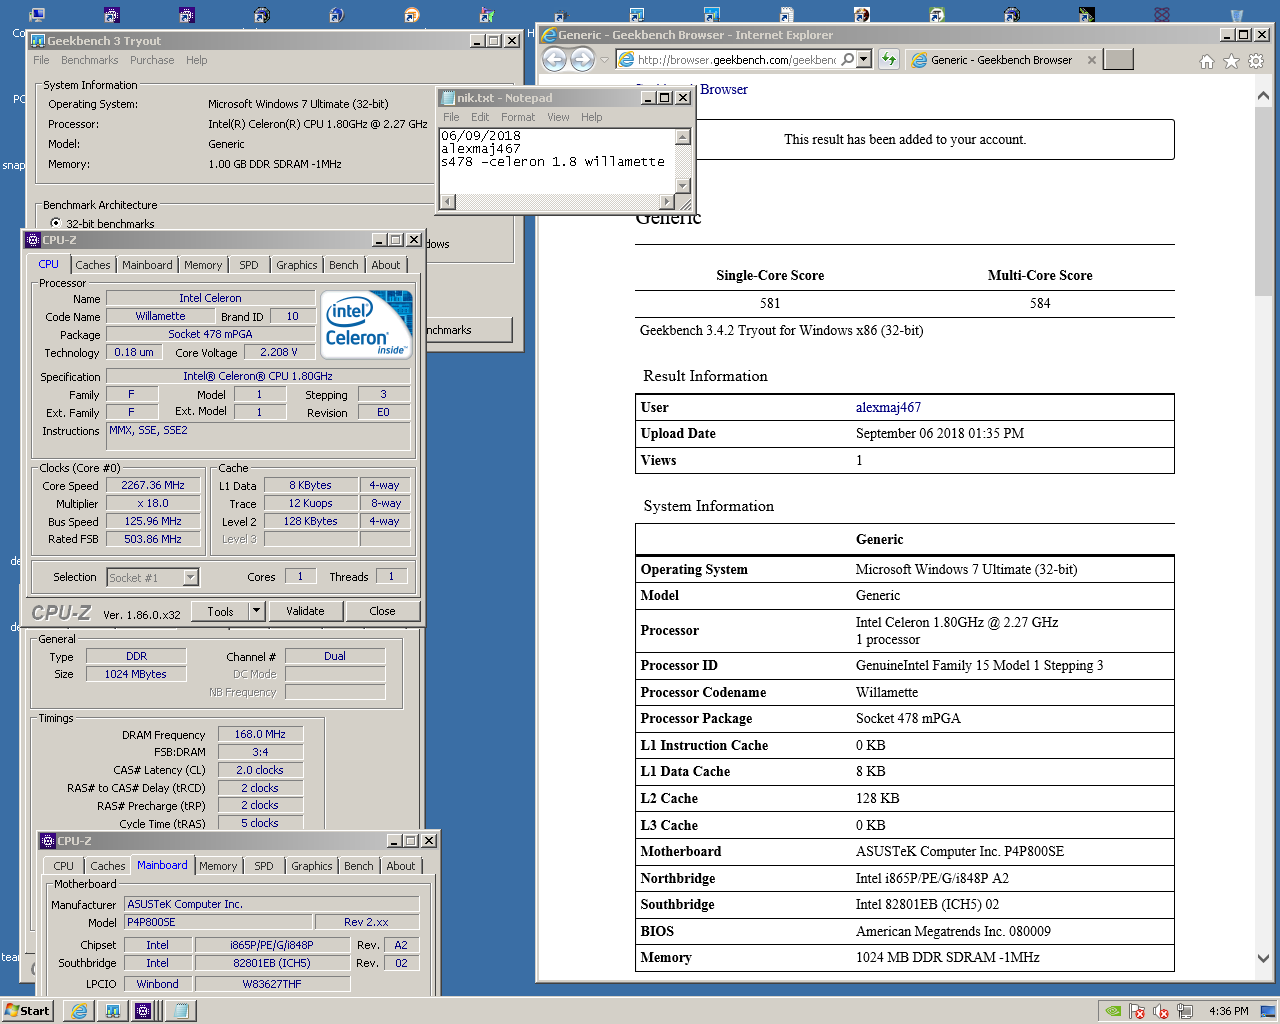Viewport: 1280px width, 1024px height.
Task: Click the search magnifier in address bar
Action: pos(847,60)
